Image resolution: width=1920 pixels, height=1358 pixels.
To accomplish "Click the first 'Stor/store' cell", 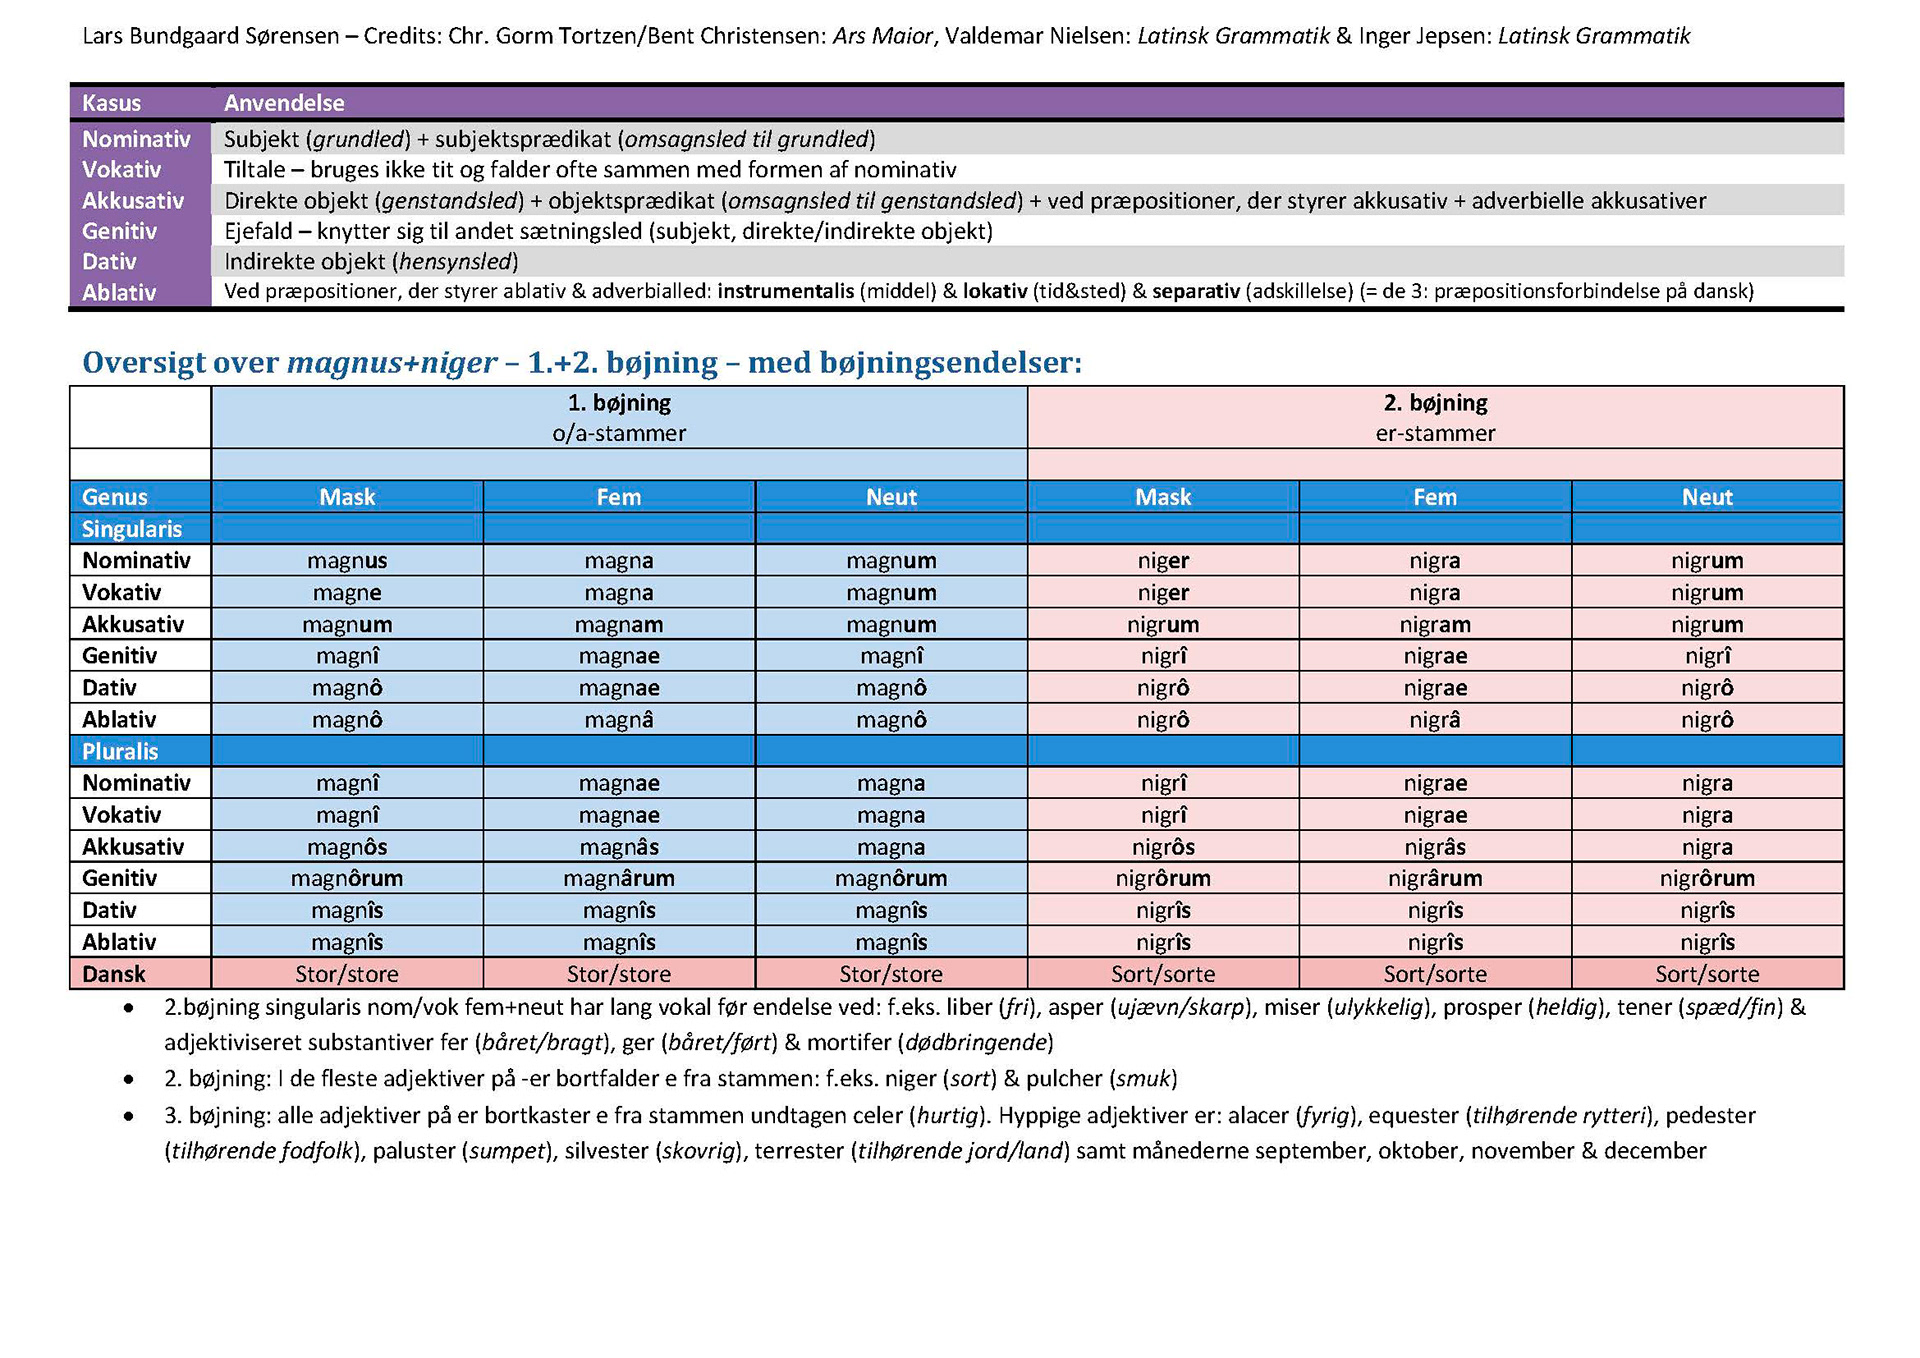I will click(x=347, y=974).
